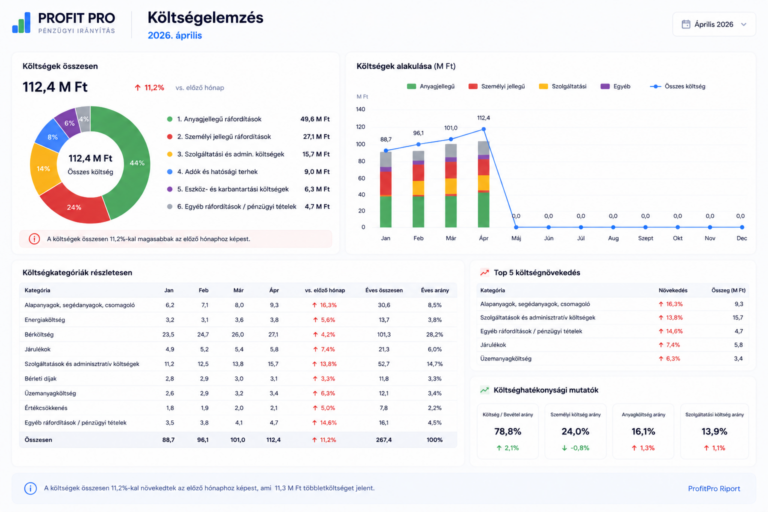Viewport: 768px width, 512px height.
Task: Click the 13,8% arrow in details table
Action: pos(314,364)
